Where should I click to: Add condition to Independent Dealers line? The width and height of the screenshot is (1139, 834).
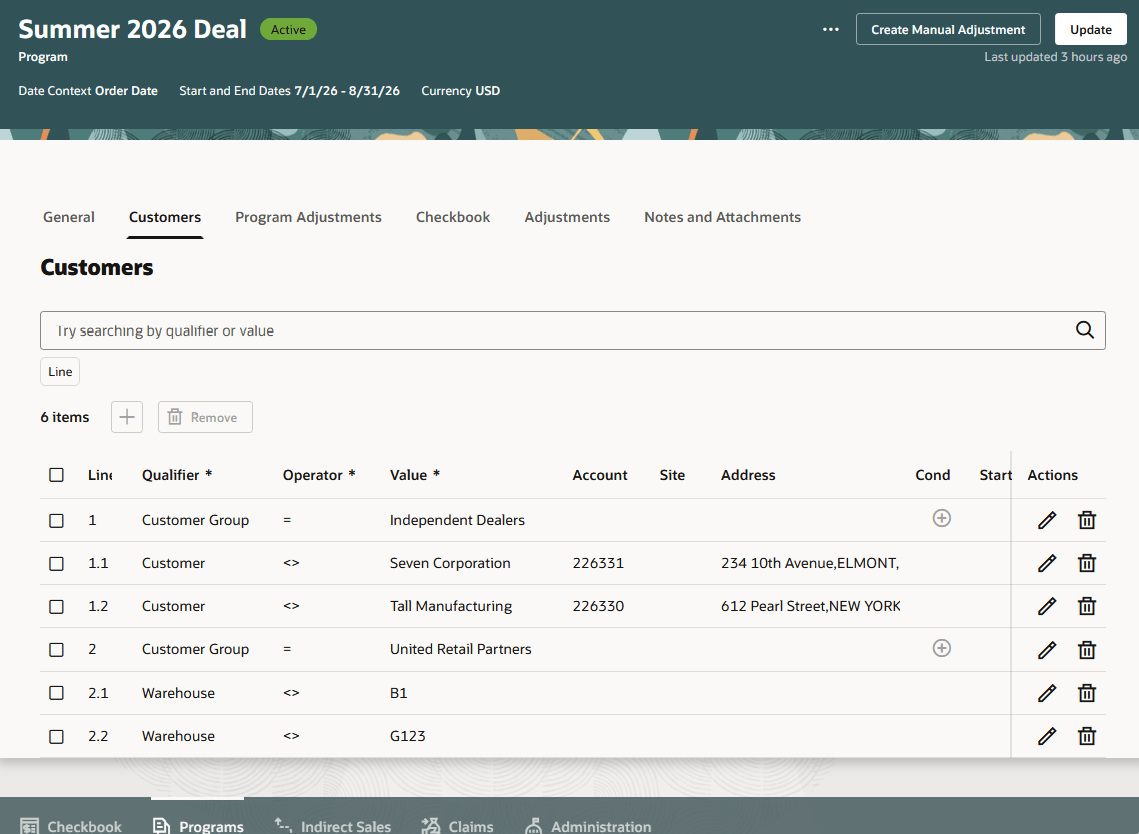[941, 518]
